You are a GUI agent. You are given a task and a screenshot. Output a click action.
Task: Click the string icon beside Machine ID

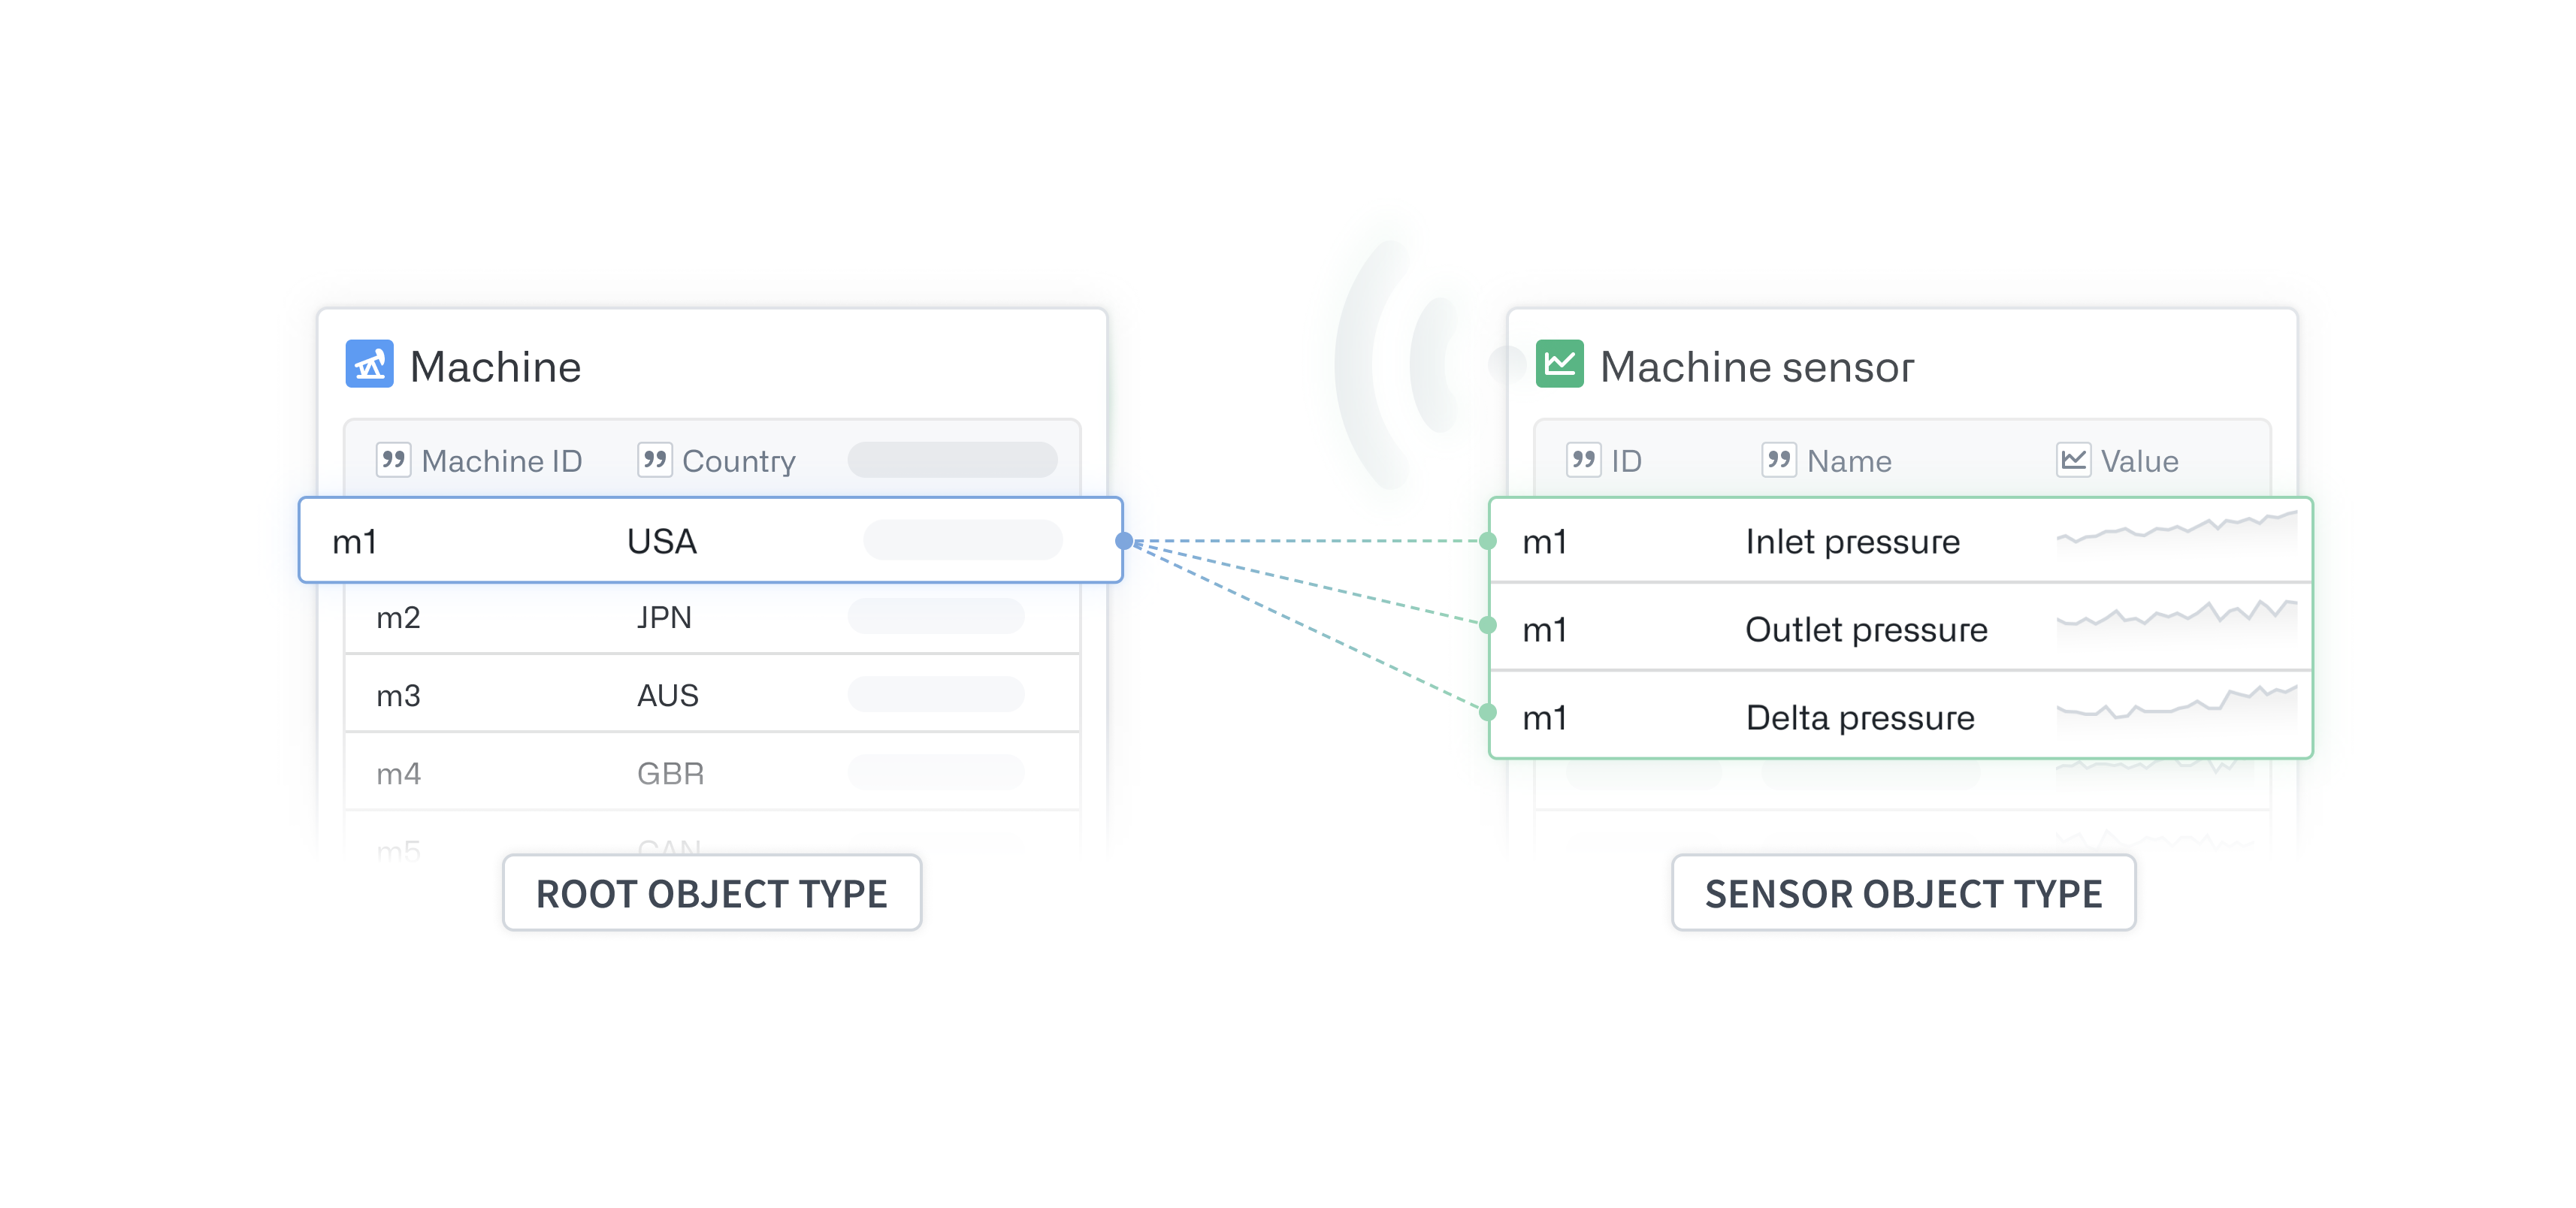(393, 460)
